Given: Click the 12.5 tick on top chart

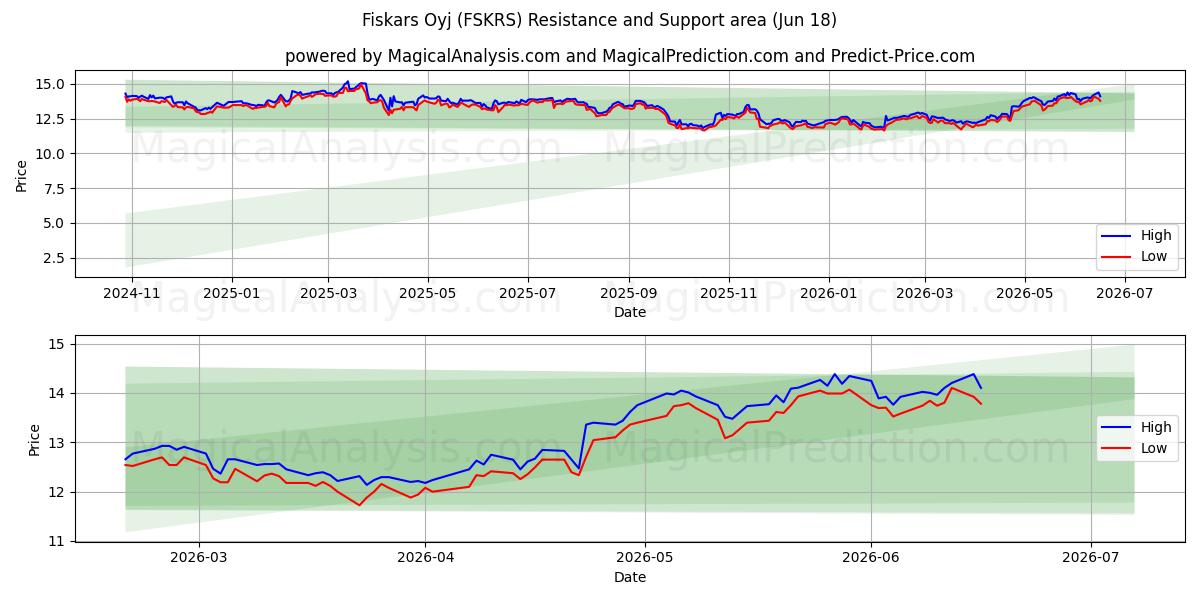Looking at the screenshot, I should (51, 119).
